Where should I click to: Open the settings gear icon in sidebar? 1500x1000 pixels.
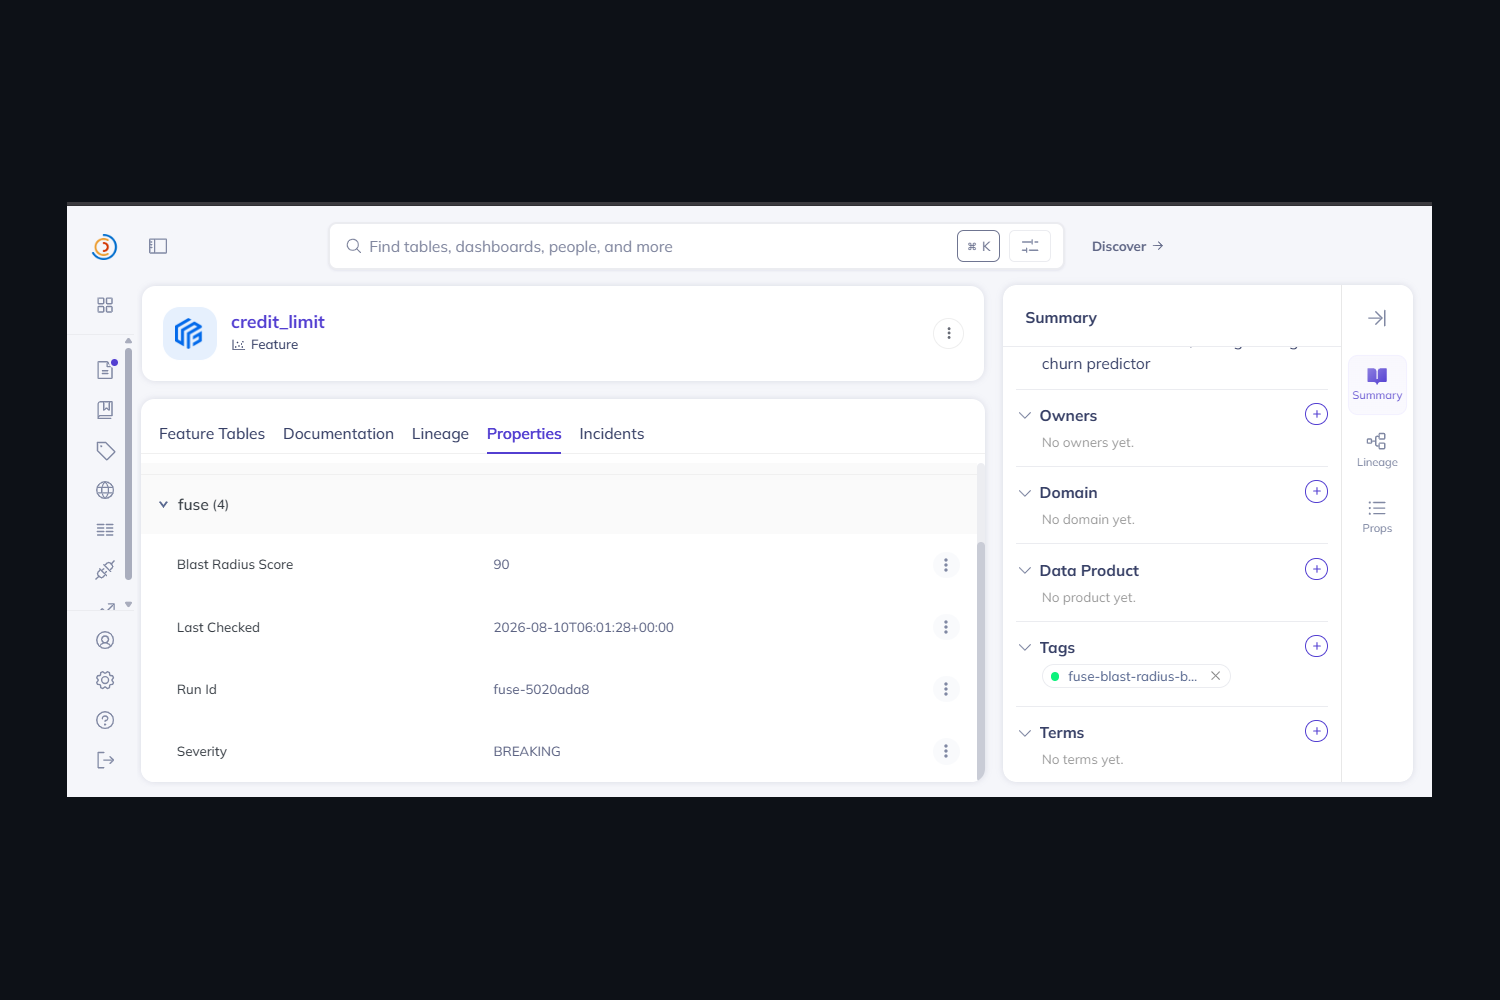pos(105,680)
